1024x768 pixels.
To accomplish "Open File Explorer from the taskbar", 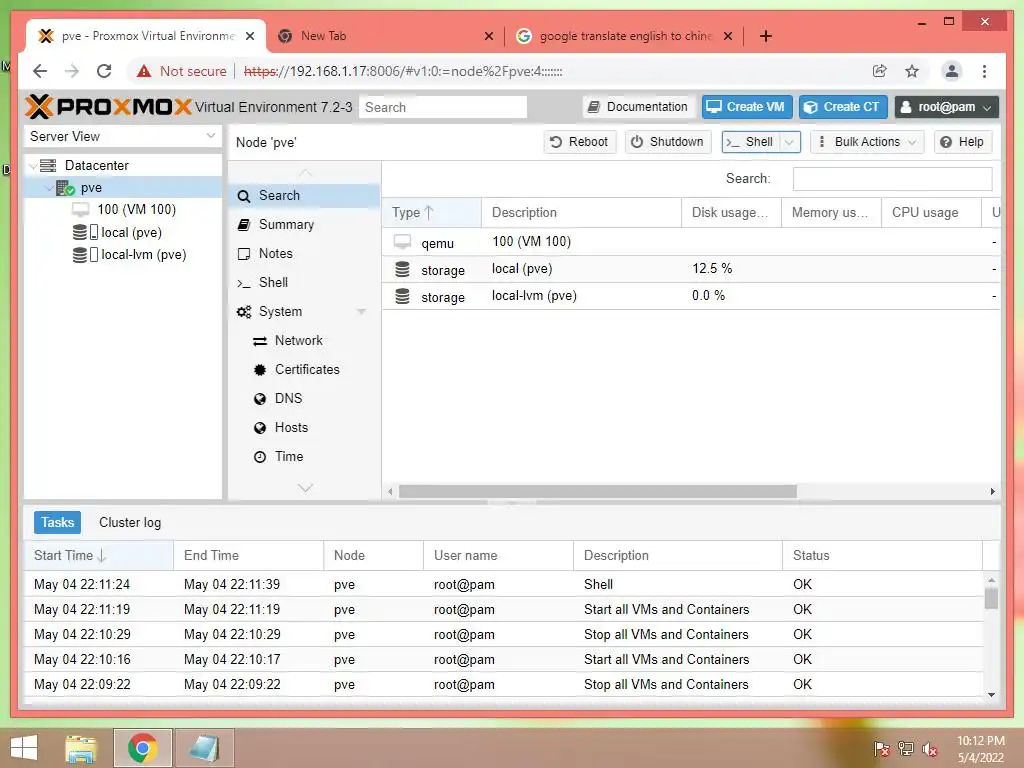I will tap(81, 748).
